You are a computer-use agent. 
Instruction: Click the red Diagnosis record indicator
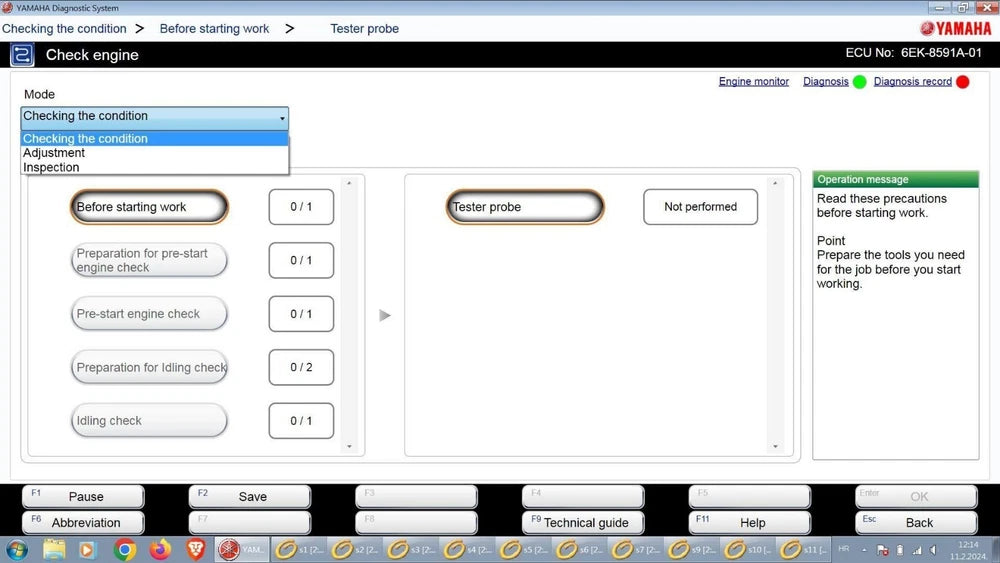(x=963, y=82)
